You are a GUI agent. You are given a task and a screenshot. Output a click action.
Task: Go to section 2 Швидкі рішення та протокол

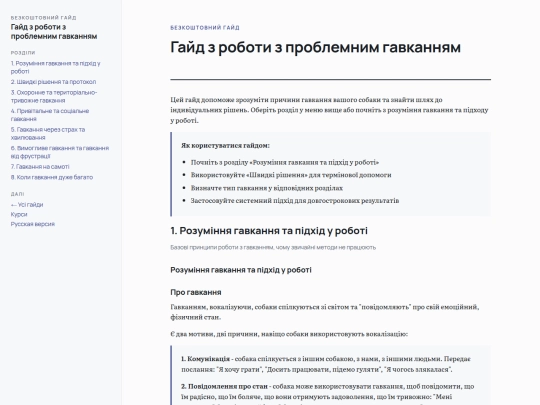coord(53,82)
